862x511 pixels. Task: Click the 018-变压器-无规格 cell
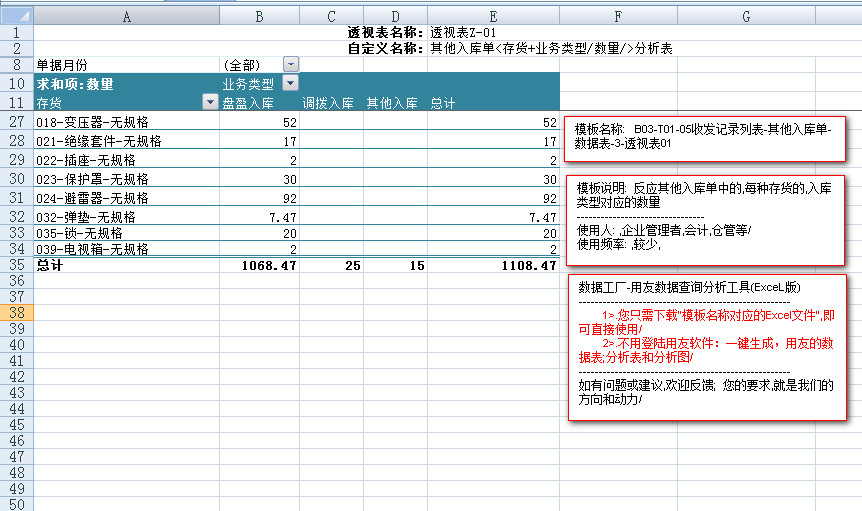coord(126,122)
